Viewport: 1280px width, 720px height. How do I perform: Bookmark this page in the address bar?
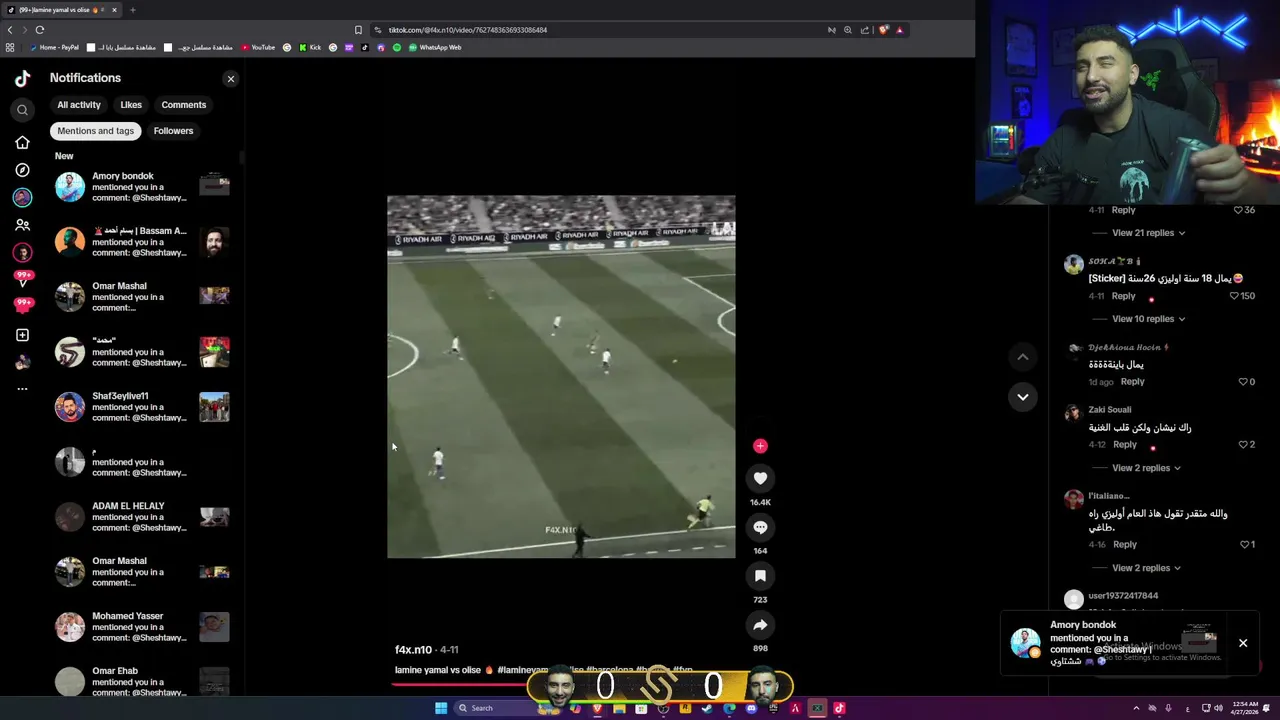pyautogui.click(x=358, y=30)
